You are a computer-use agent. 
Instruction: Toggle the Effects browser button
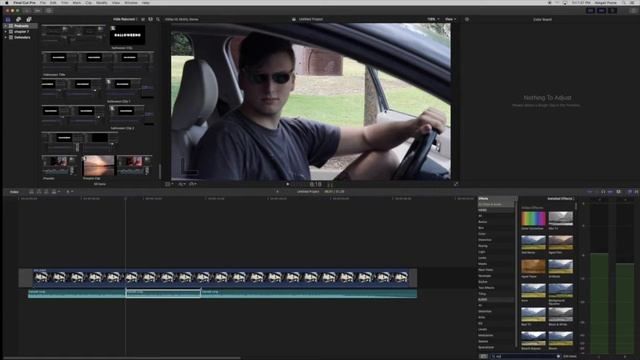[630, 191]
